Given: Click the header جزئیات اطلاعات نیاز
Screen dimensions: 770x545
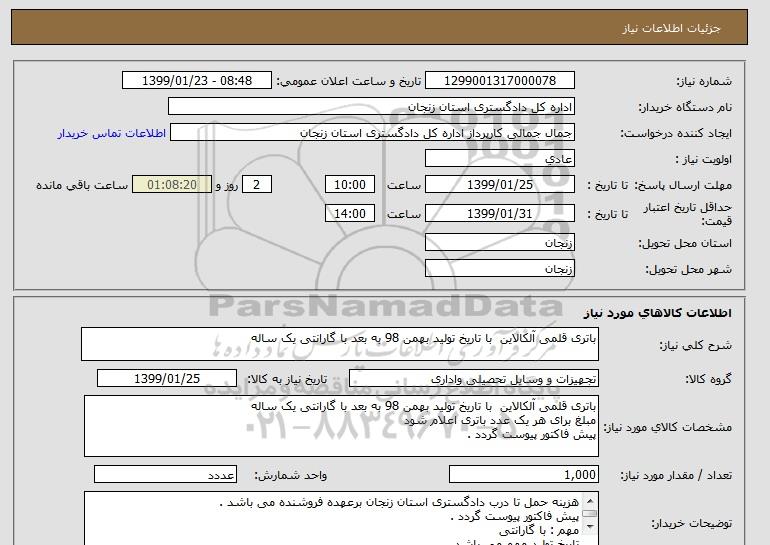Looking at the screenshot, I should pos(671,28).
